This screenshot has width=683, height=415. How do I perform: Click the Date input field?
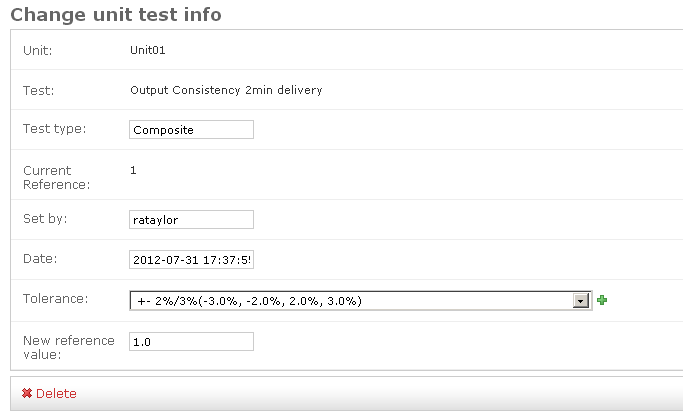click(x=191, y=259)
